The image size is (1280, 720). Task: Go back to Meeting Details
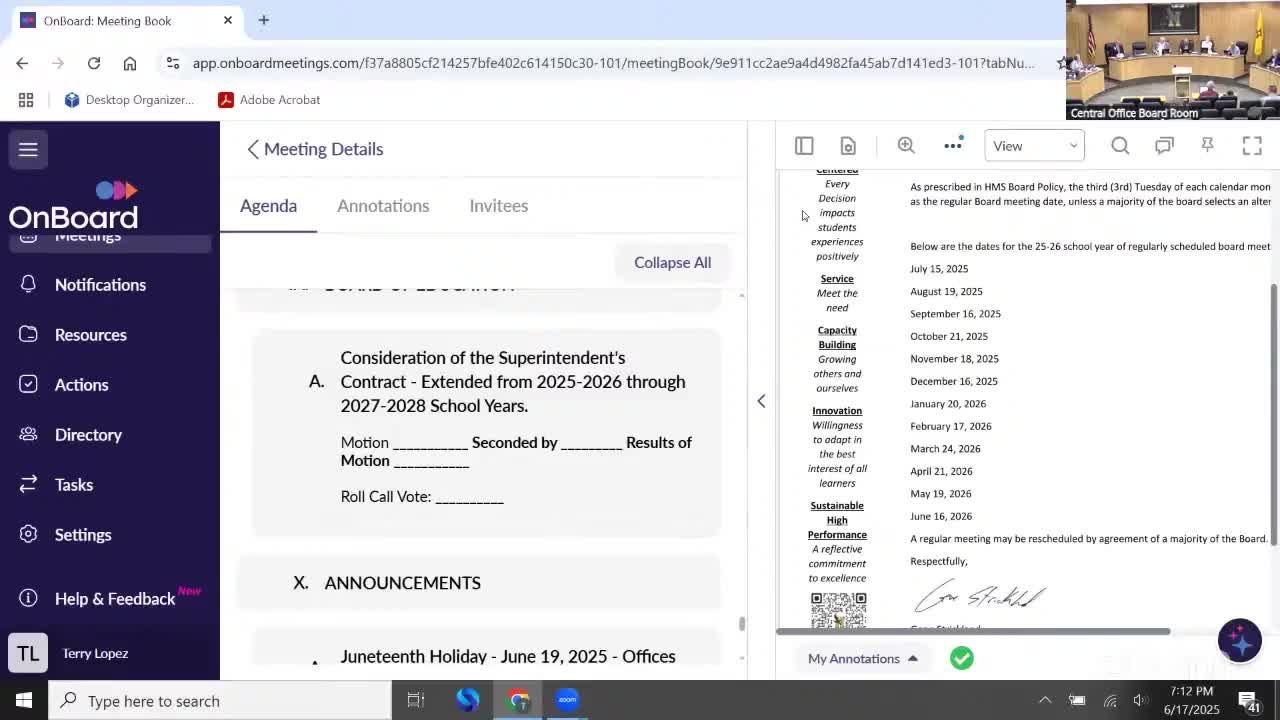pos(316,149)
